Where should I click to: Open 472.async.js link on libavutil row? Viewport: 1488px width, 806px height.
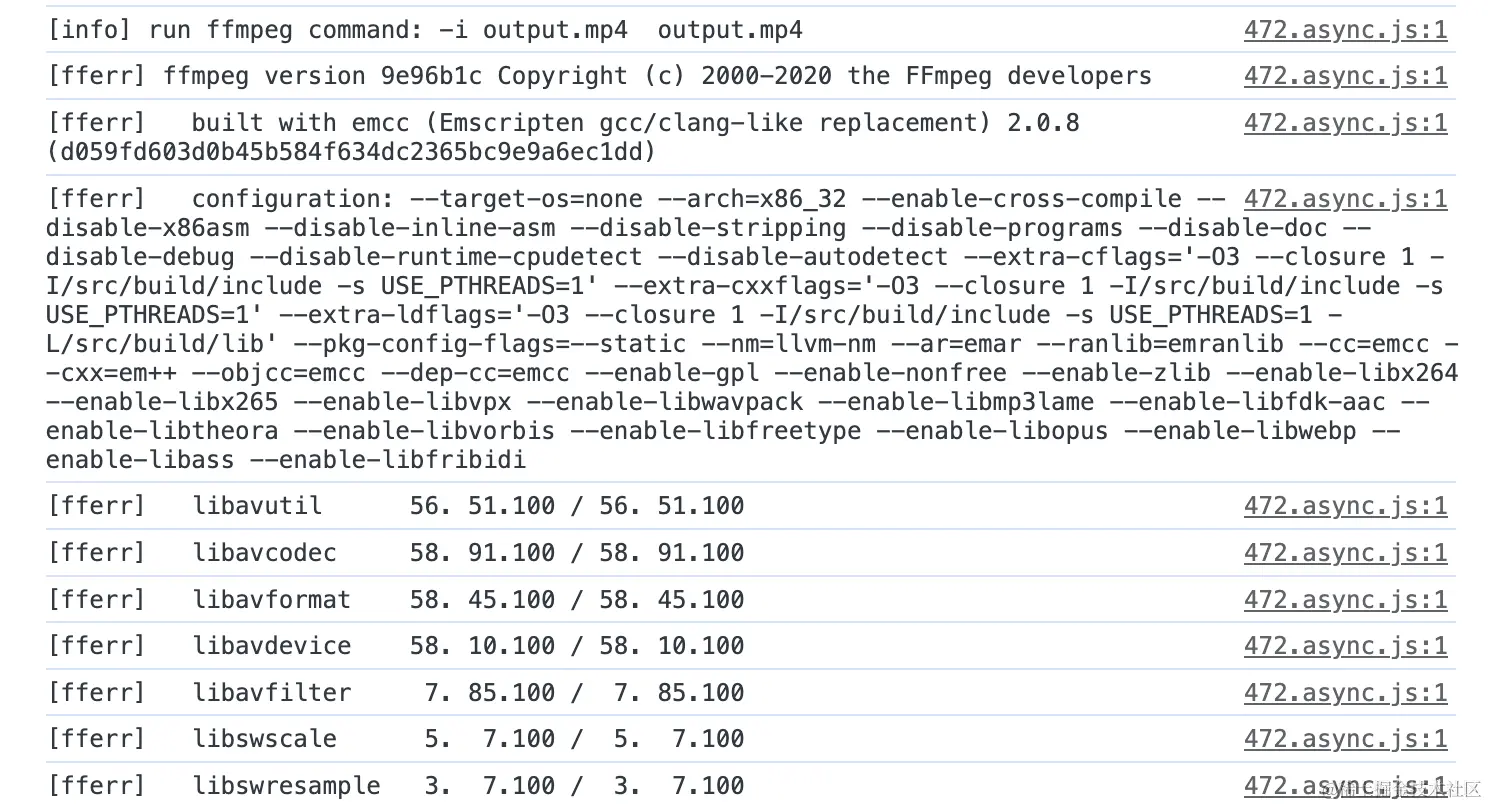(x=1345, y=506)
